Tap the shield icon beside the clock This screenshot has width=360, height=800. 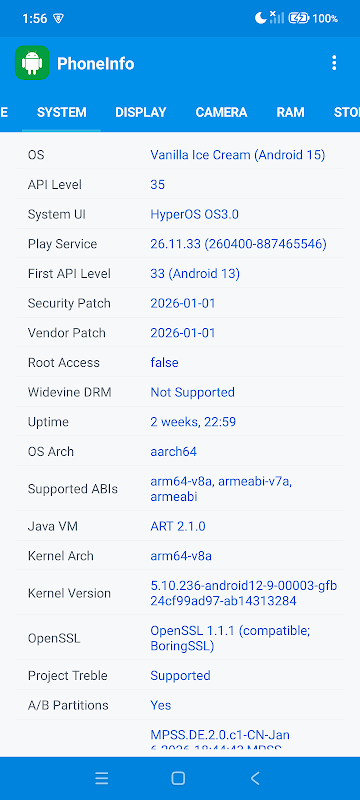click(59, 19)
